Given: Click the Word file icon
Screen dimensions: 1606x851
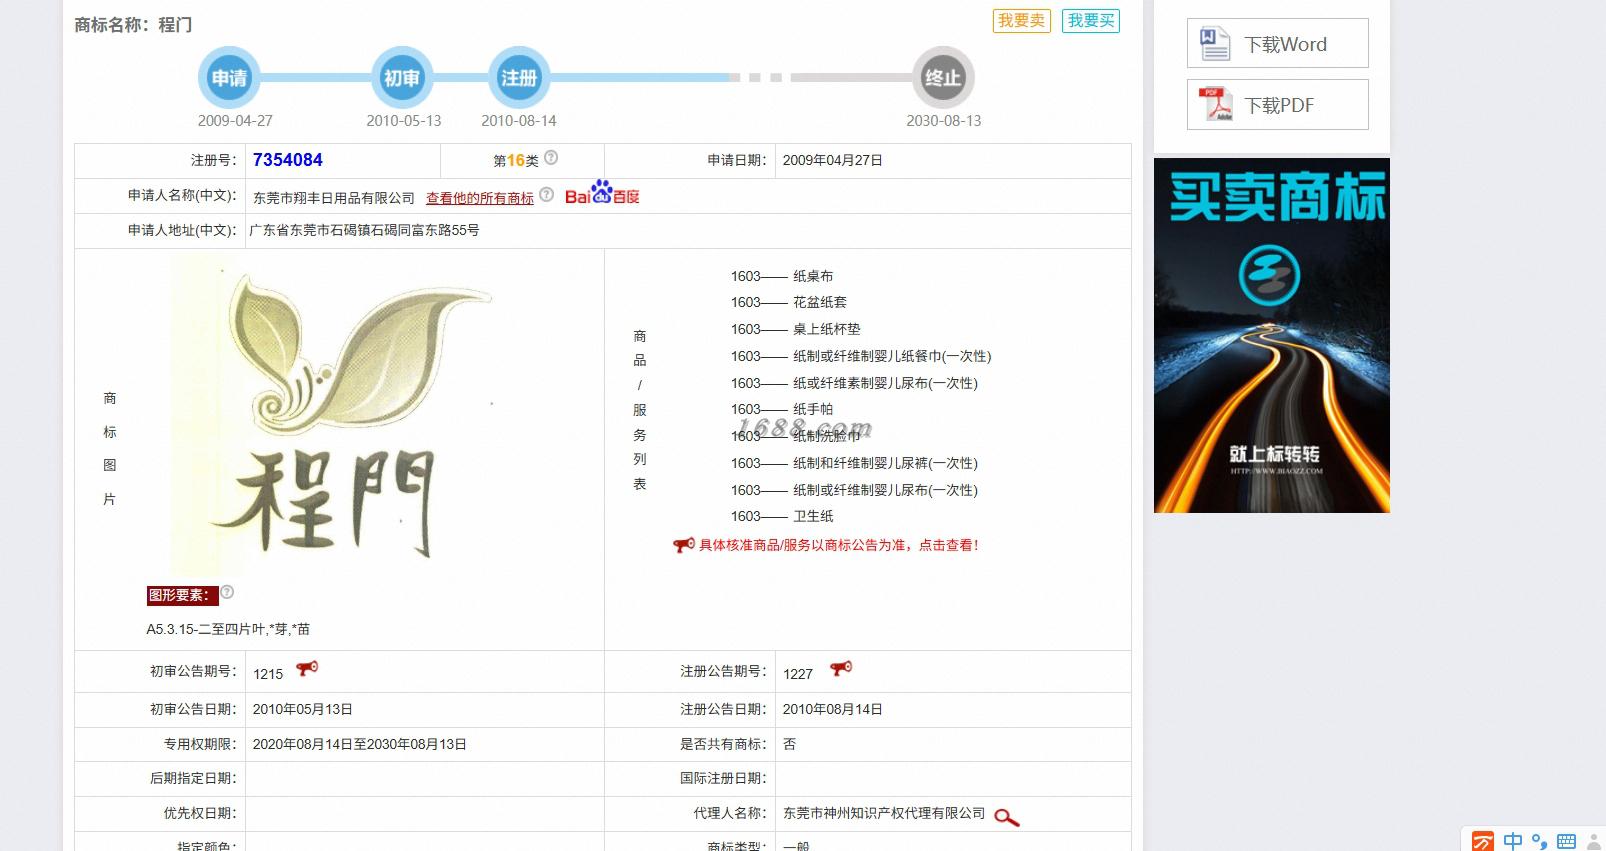Looking at the screenshot, I should pyautogui.click(x=1215, y=43).
